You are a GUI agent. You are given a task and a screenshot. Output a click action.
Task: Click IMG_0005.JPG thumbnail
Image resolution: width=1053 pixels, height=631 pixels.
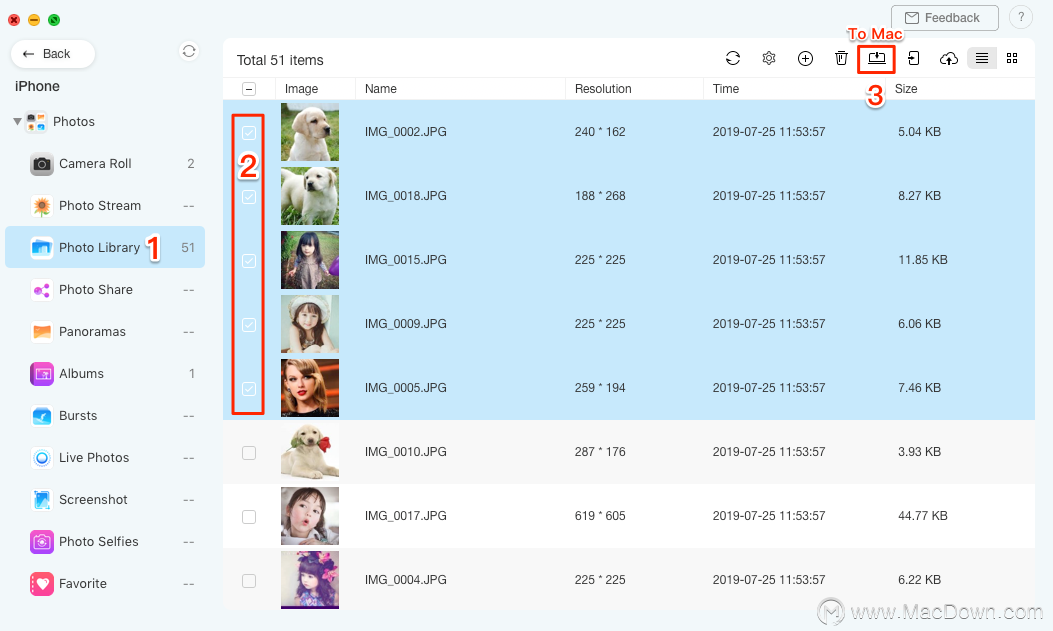point(310,388)
